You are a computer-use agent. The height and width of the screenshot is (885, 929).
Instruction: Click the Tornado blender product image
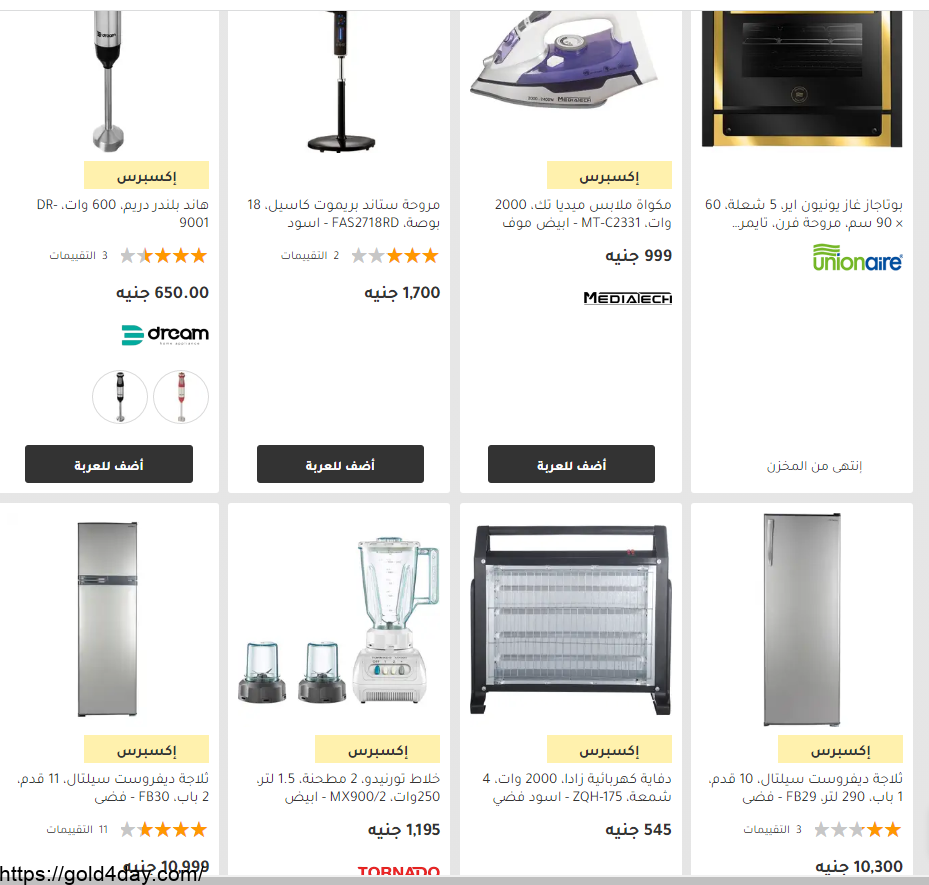(x=339, y=620)
